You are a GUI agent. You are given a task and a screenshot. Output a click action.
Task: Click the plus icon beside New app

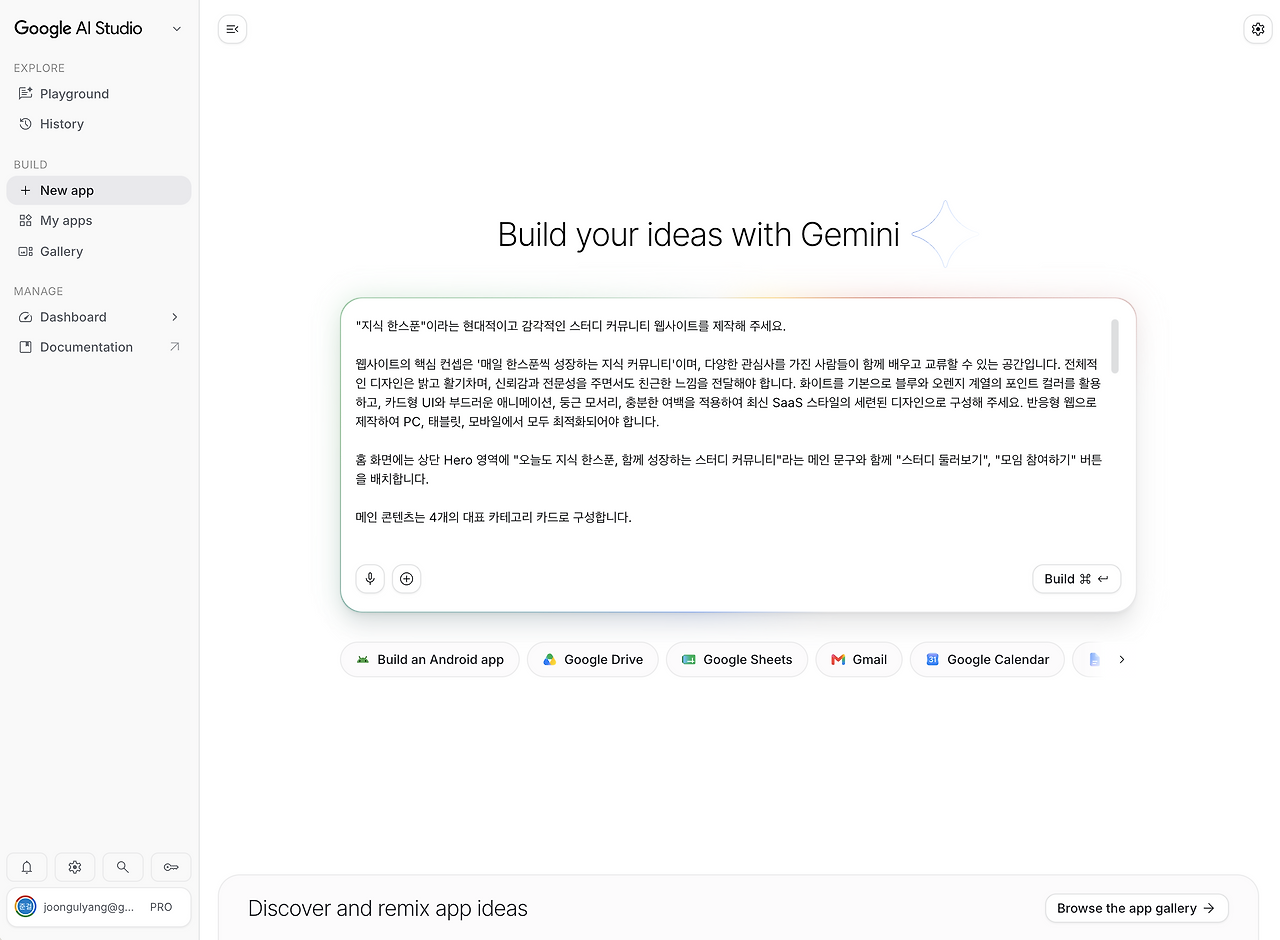[26, 190]
